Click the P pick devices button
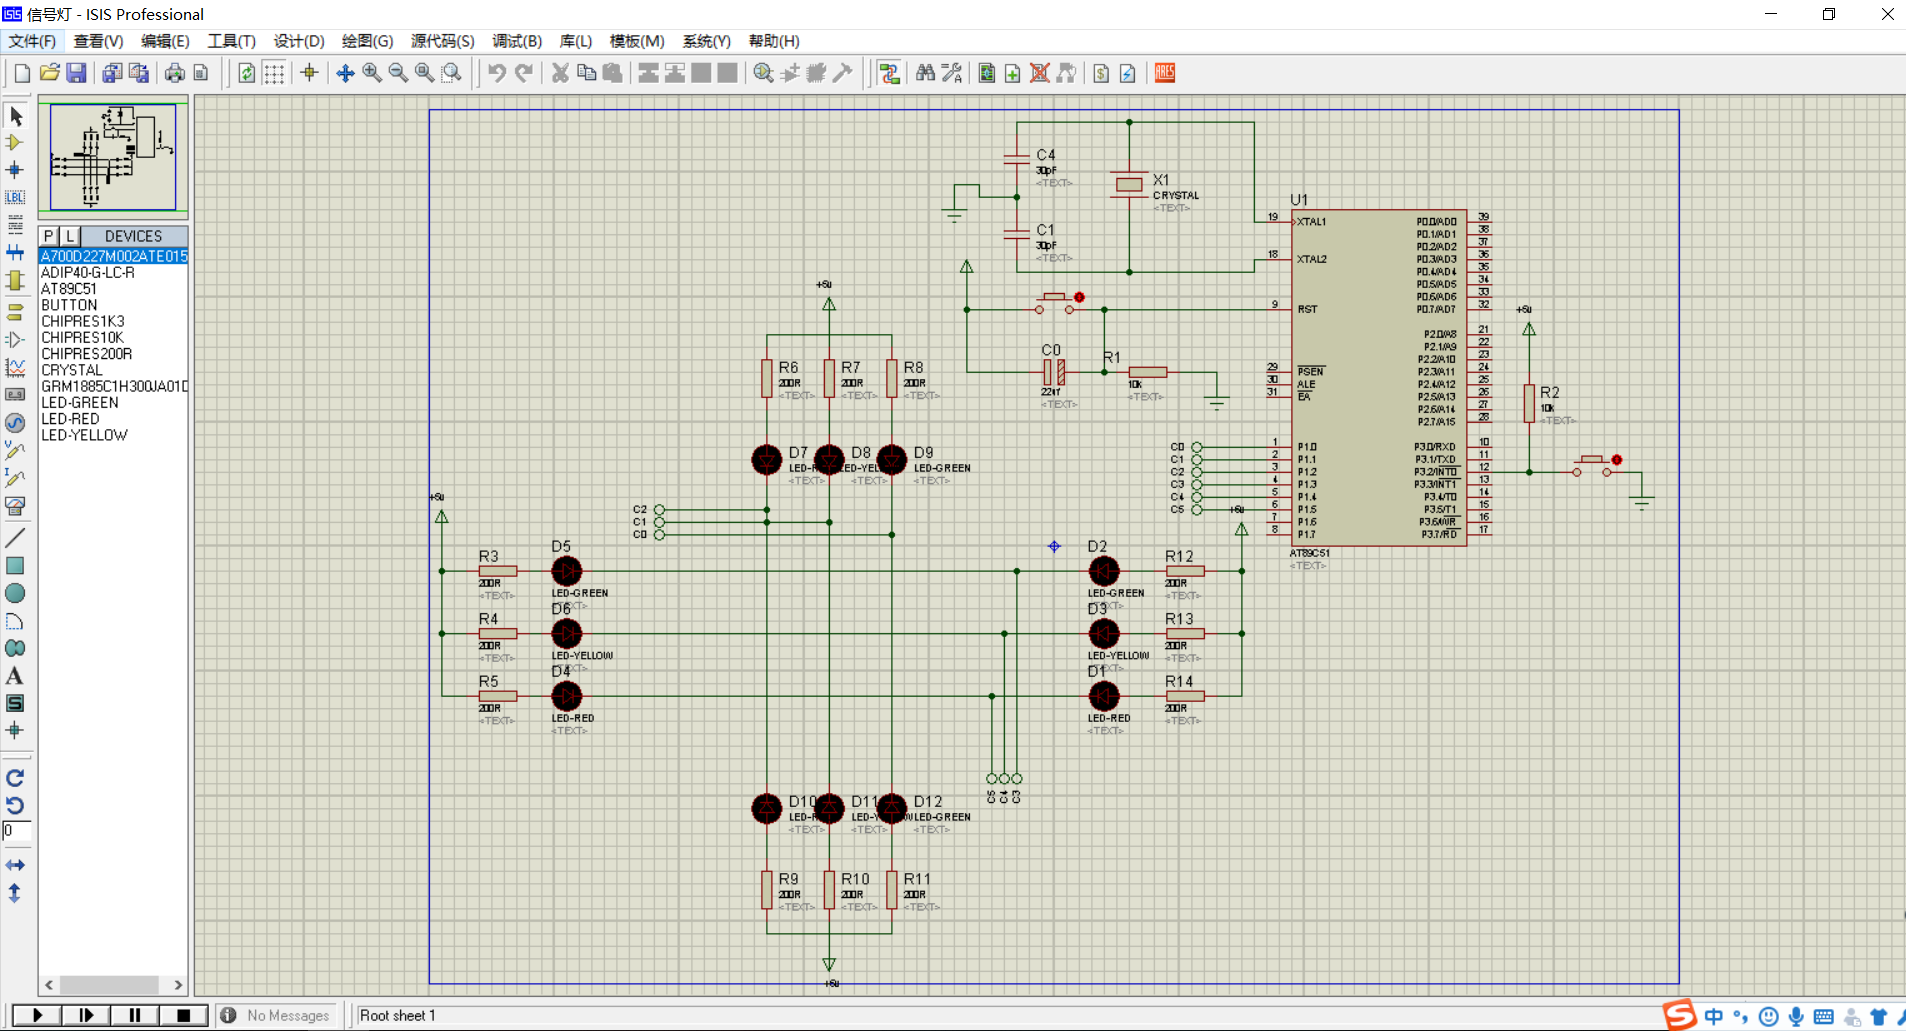 pos(48,236)
